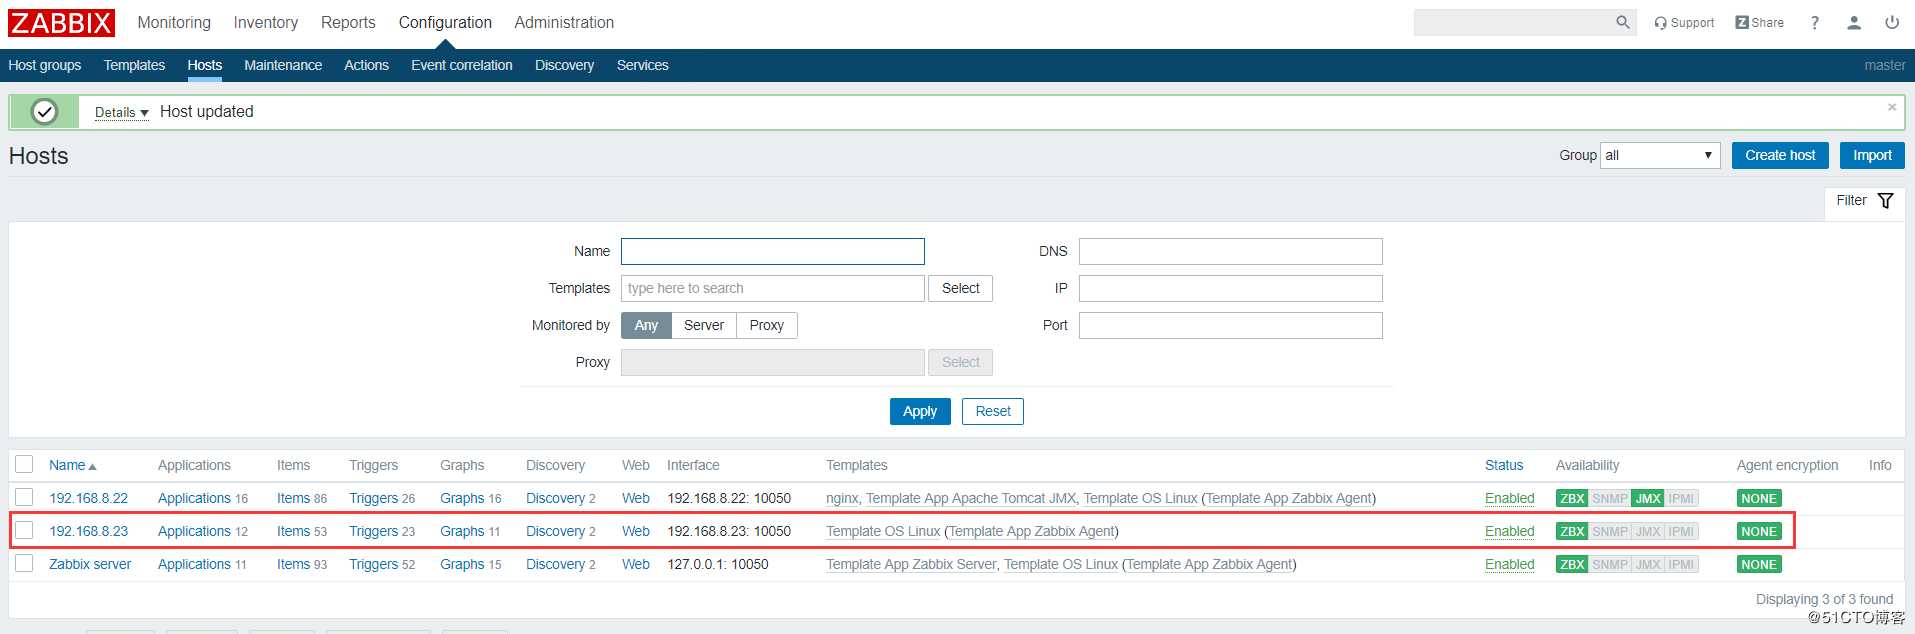Screen dimensions: 1915x634
Task: Reset the host filter
Action: click(993, 411)
